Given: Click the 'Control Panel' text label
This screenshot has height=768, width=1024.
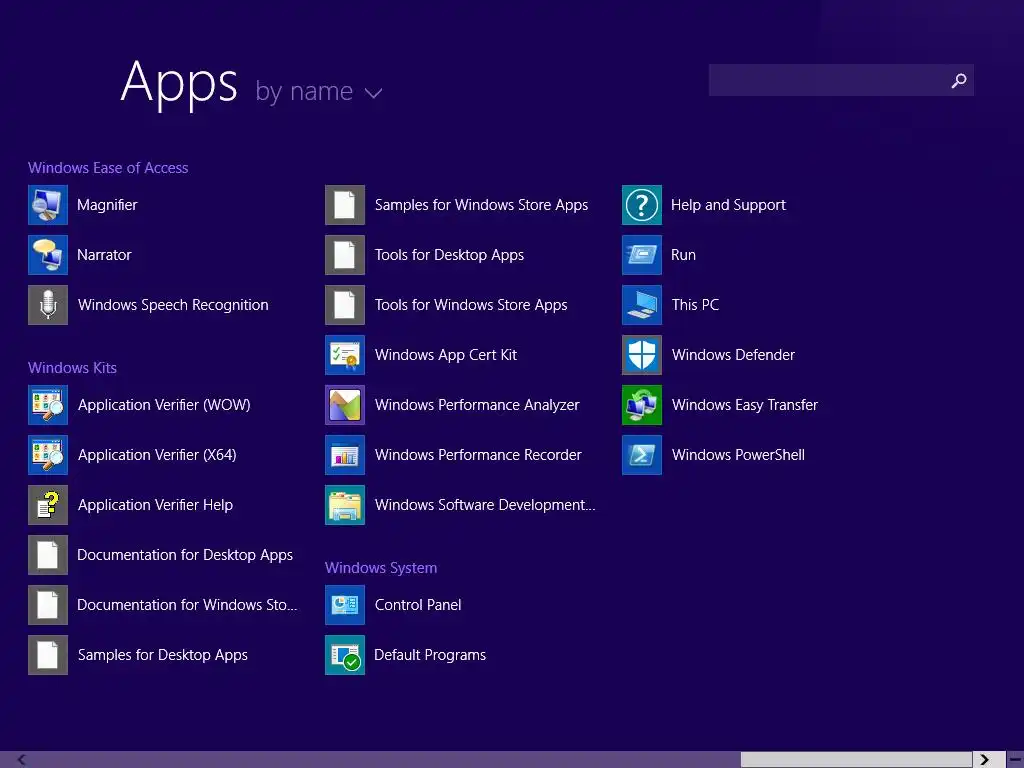Looking at the screenshot, I should click(x=418, y=605).
